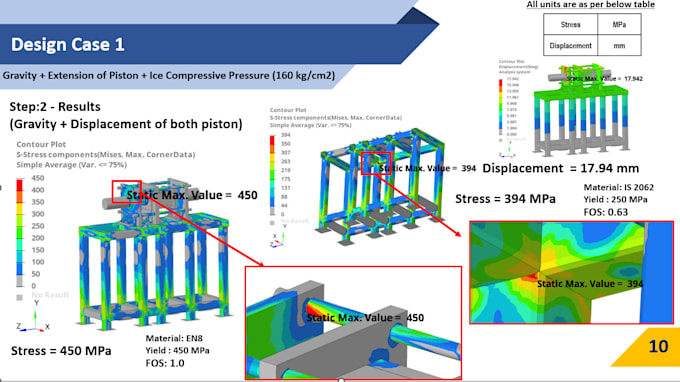Click the red swatch beside legend value 394

coord(272,140)
